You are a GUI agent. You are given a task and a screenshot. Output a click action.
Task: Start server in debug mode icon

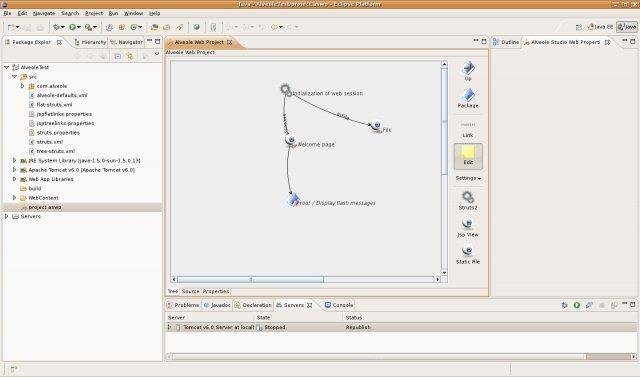pyautogui.click(x=564, y=305)
